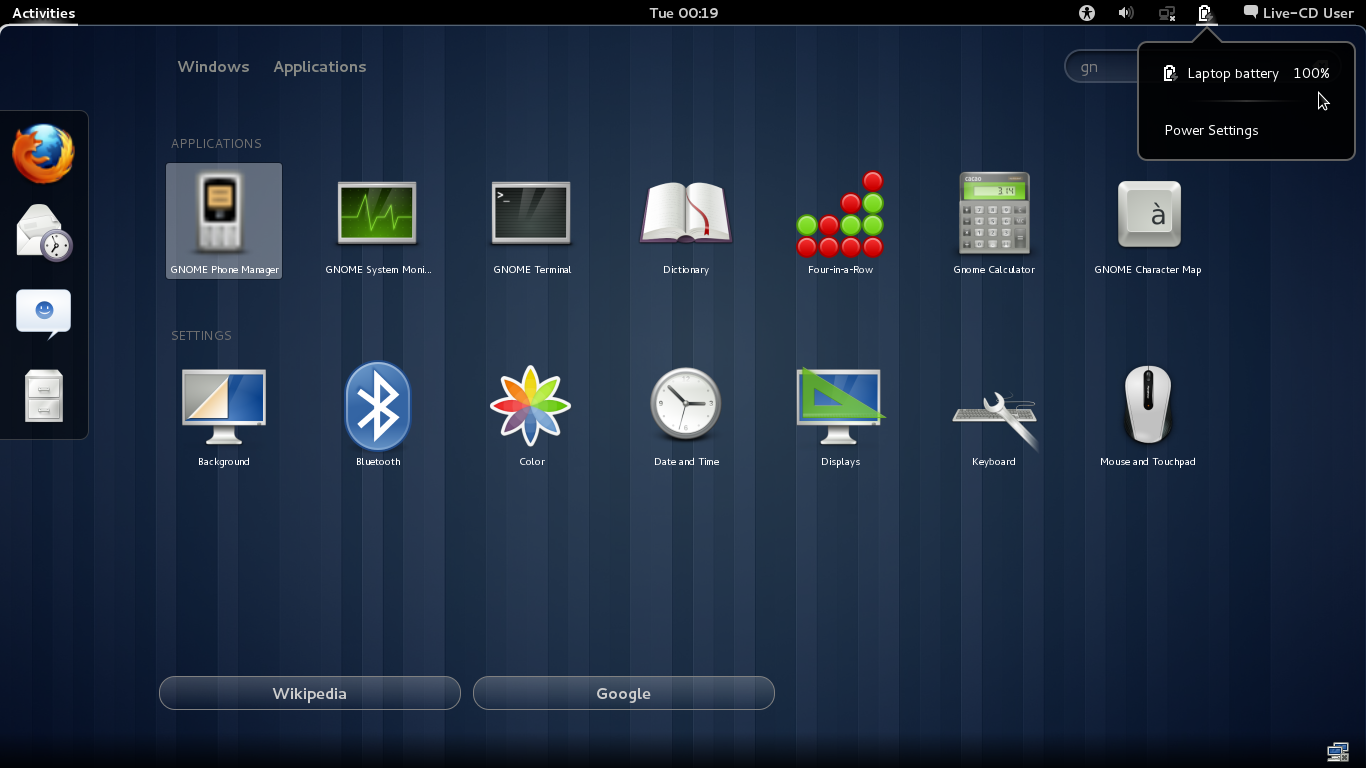This screenshot has width=1366, height=768.
Task: Open the mail client from the dash
Action: (44, 233)
